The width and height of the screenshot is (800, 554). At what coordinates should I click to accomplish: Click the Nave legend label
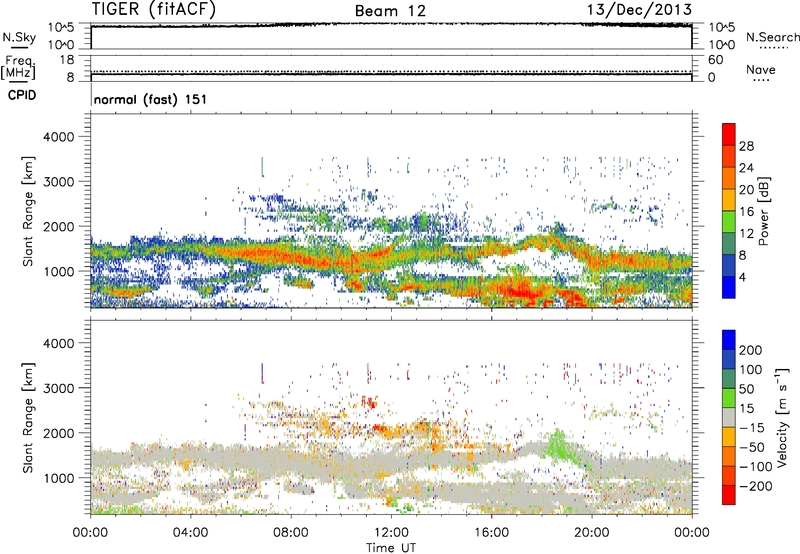761,69
